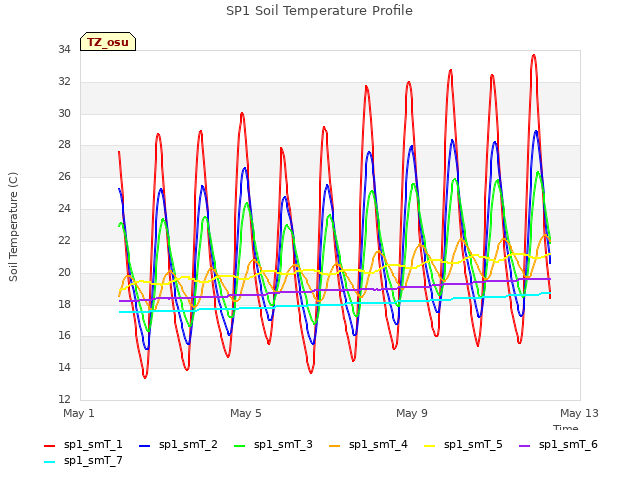640x480 pixels.
Task: Click the 20 y-axis tick label
Action: point(64,272)
